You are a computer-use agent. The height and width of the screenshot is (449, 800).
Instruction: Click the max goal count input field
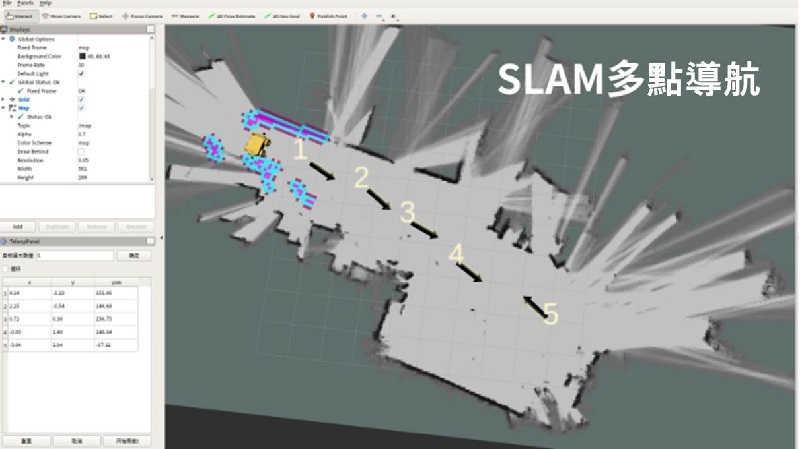(75, 256)
